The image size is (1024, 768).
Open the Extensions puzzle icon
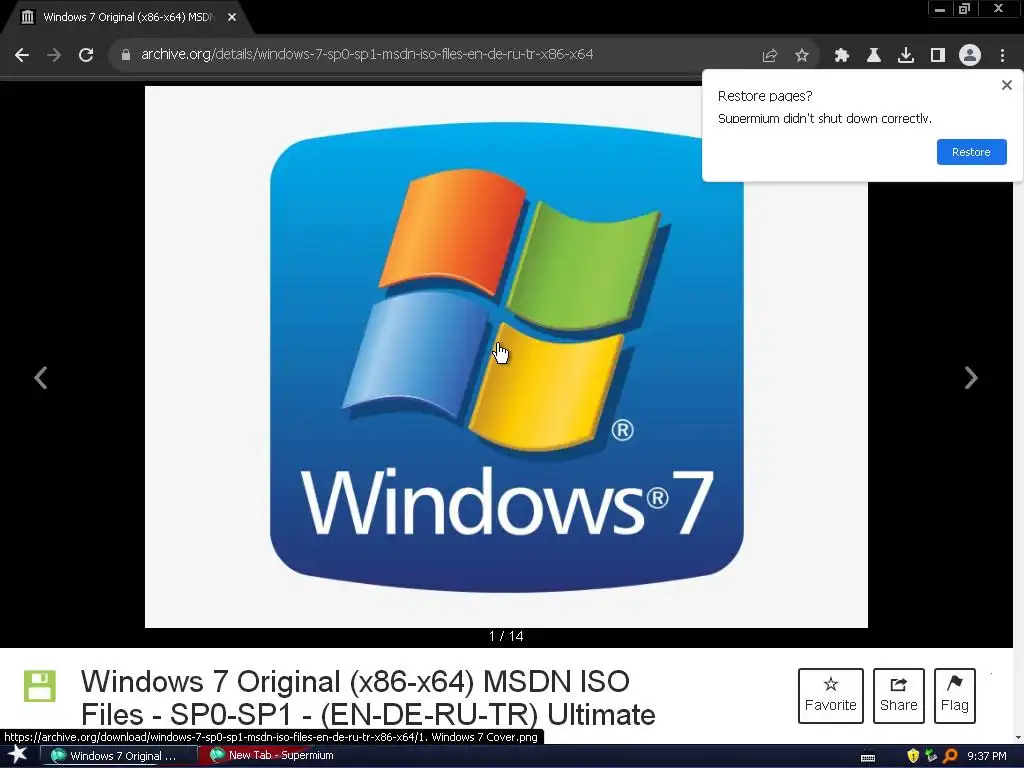841,56
